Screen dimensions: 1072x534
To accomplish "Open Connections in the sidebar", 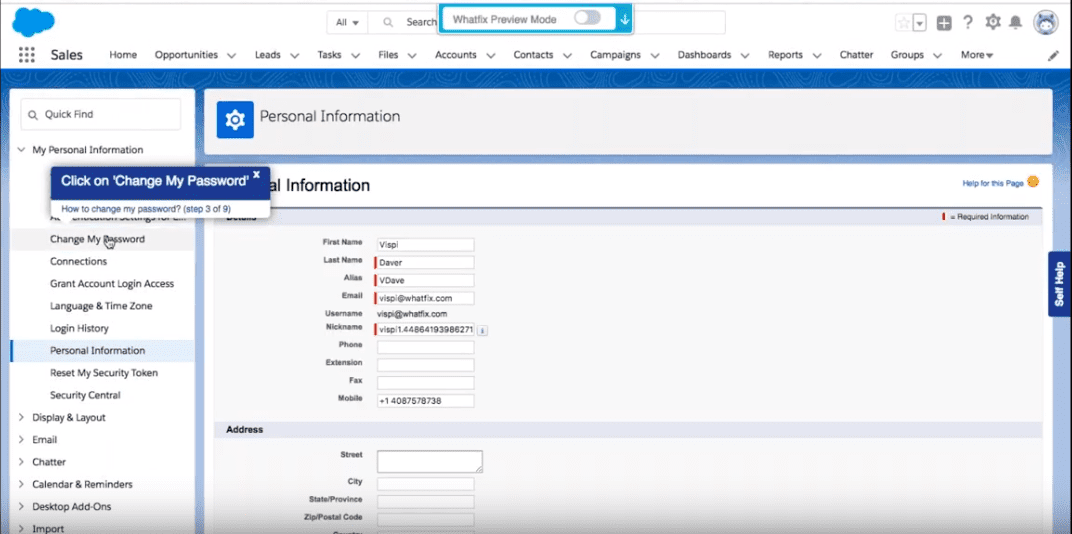I will (x=79, y=261).
